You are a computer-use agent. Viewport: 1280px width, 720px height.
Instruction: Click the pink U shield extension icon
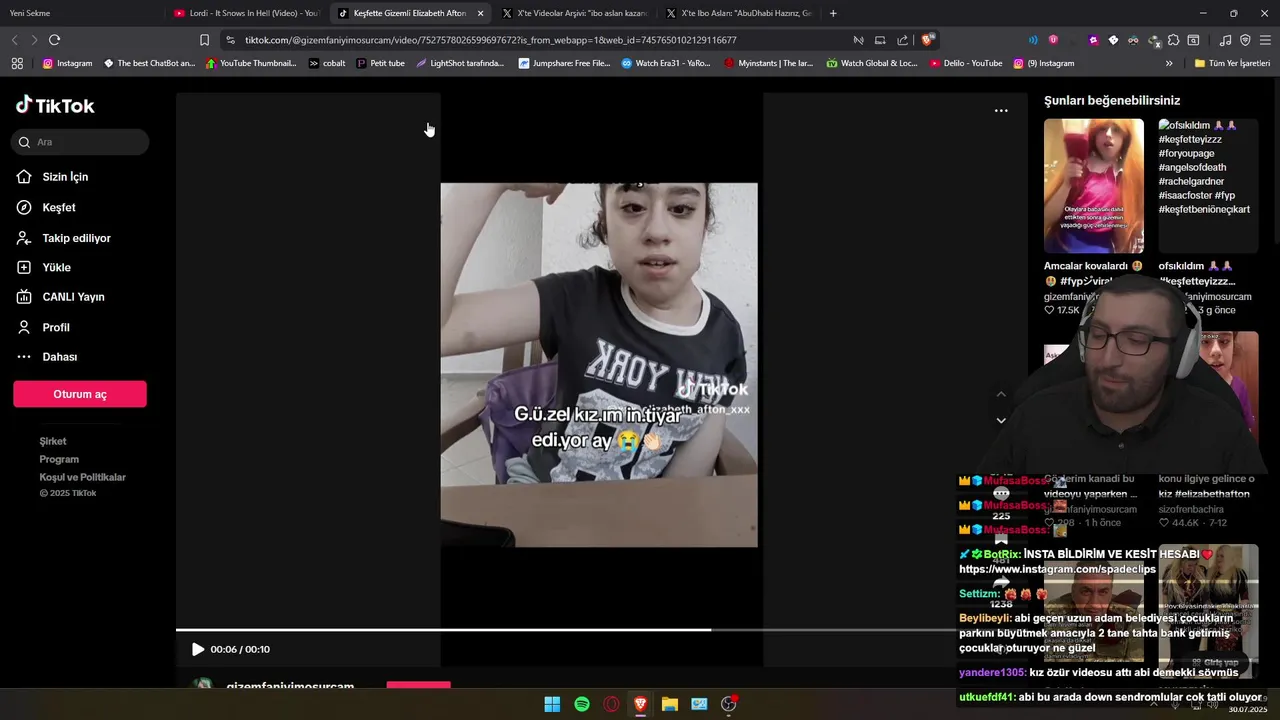(x=1053, y=40)
